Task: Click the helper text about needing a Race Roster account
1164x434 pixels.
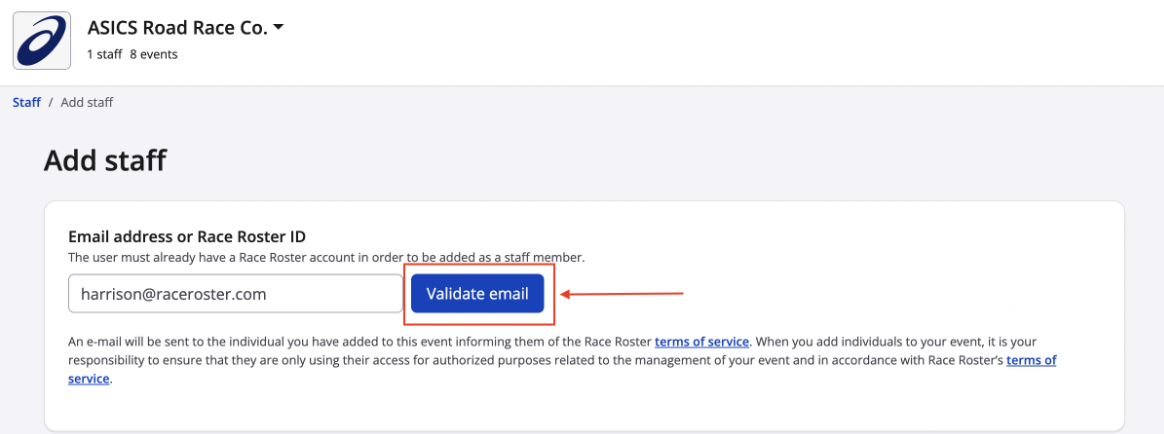Action: pyautogui.click(x=326, y=257)
